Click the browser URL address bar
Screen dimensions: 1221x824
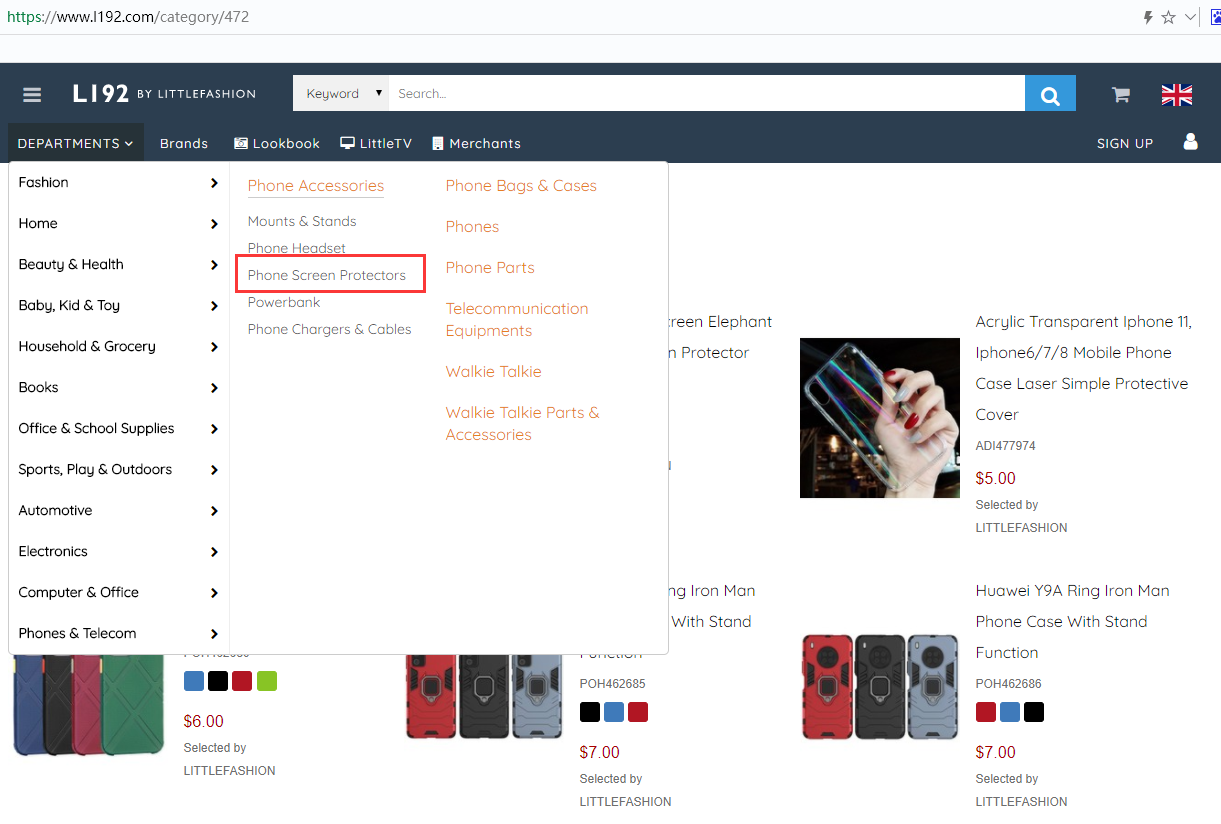point(570,17)
